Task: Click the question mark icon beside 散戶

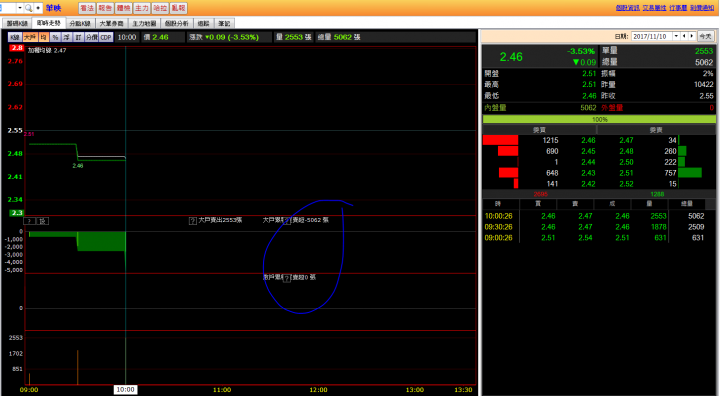Action: (x=287, y=278)
